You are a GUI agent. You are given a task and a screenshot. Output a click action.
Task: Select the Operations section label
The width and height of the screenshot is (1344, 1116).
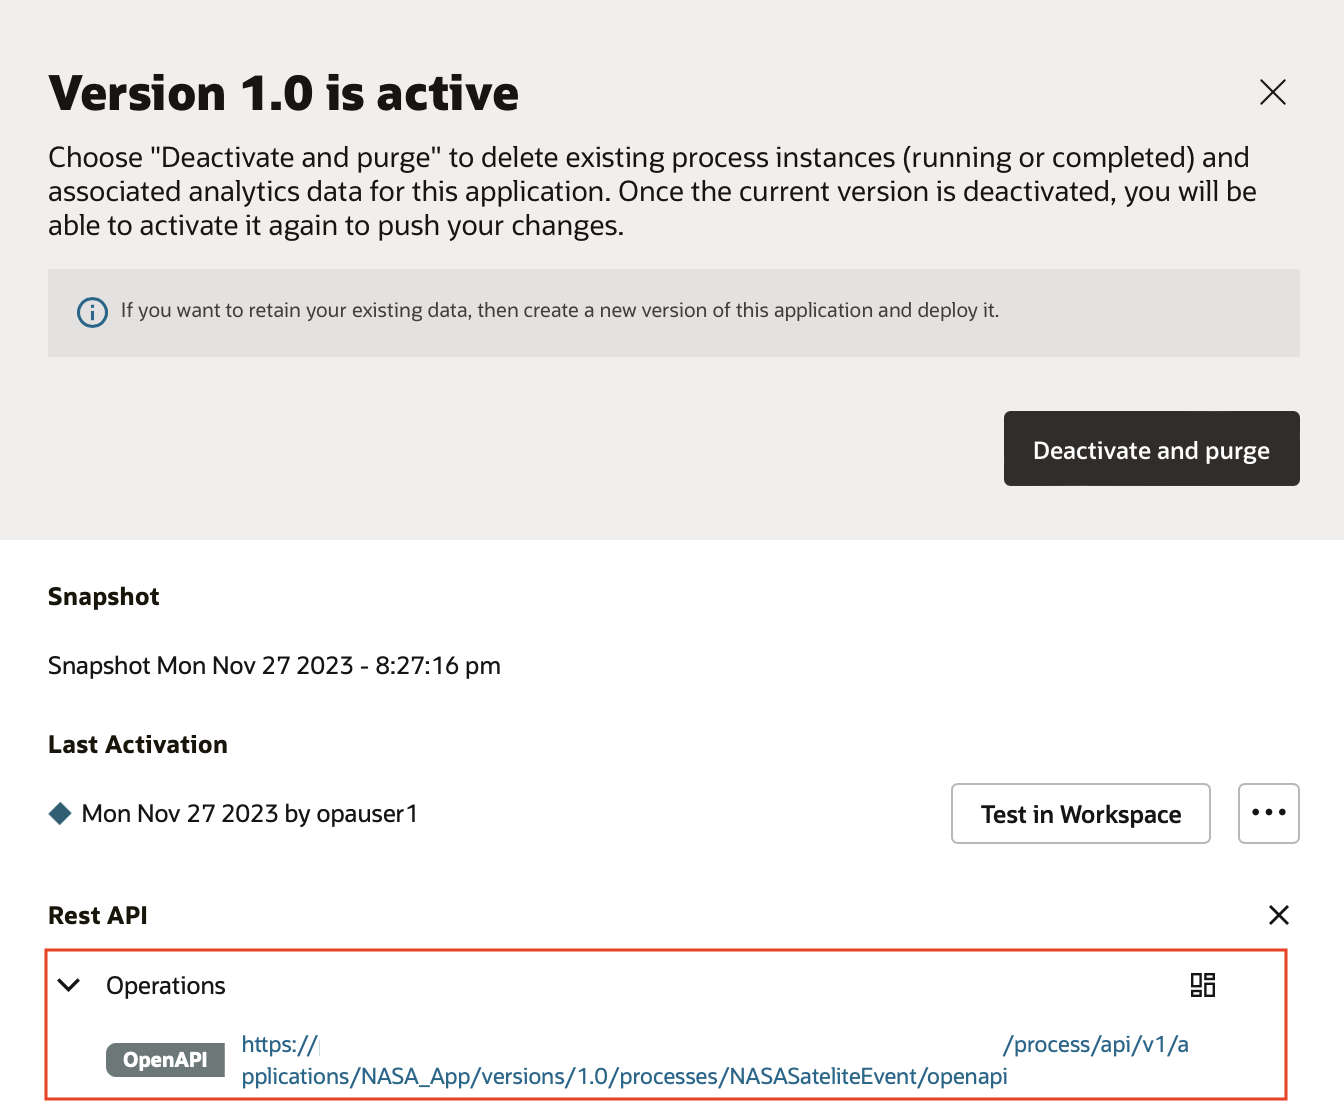165,985
